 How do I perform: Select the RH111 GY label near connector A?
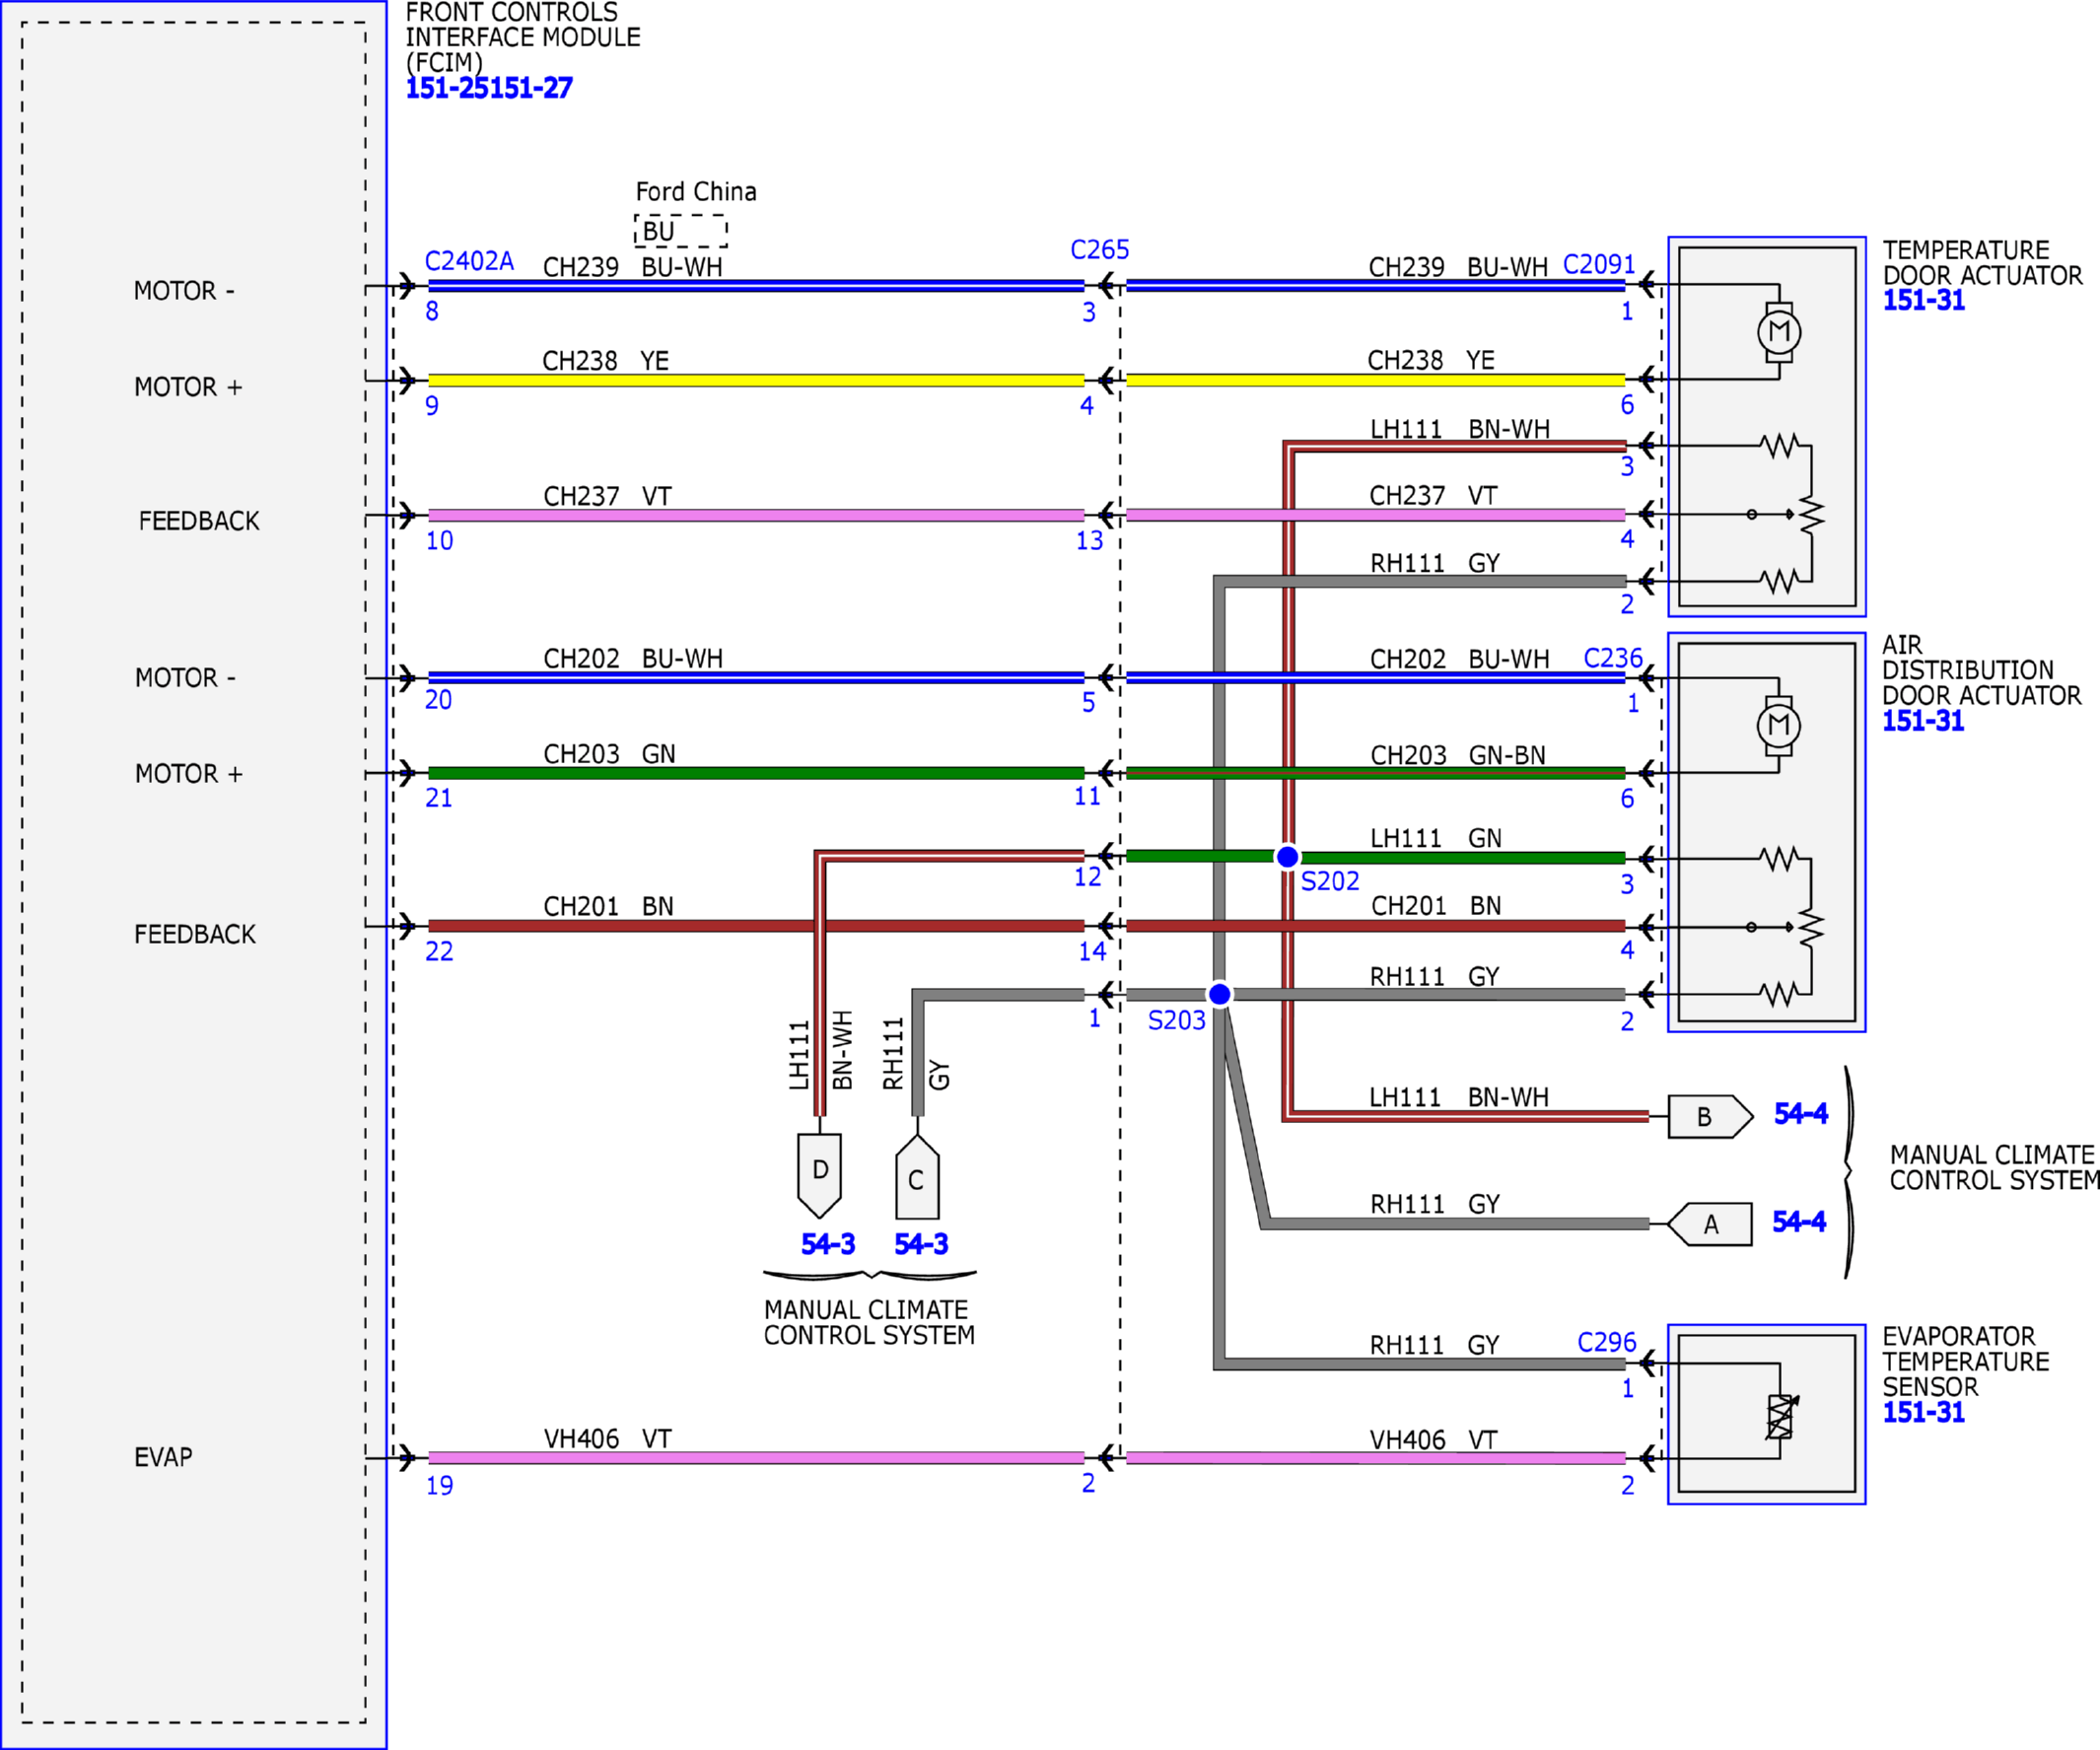(1435, 1204)
